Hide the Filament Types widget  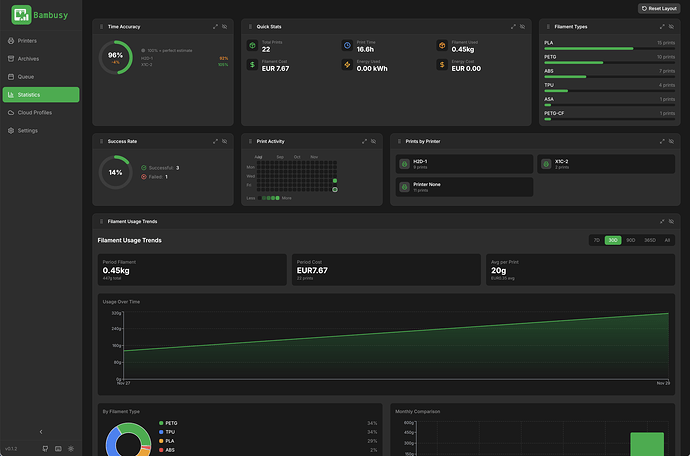[x=672, y=27]
